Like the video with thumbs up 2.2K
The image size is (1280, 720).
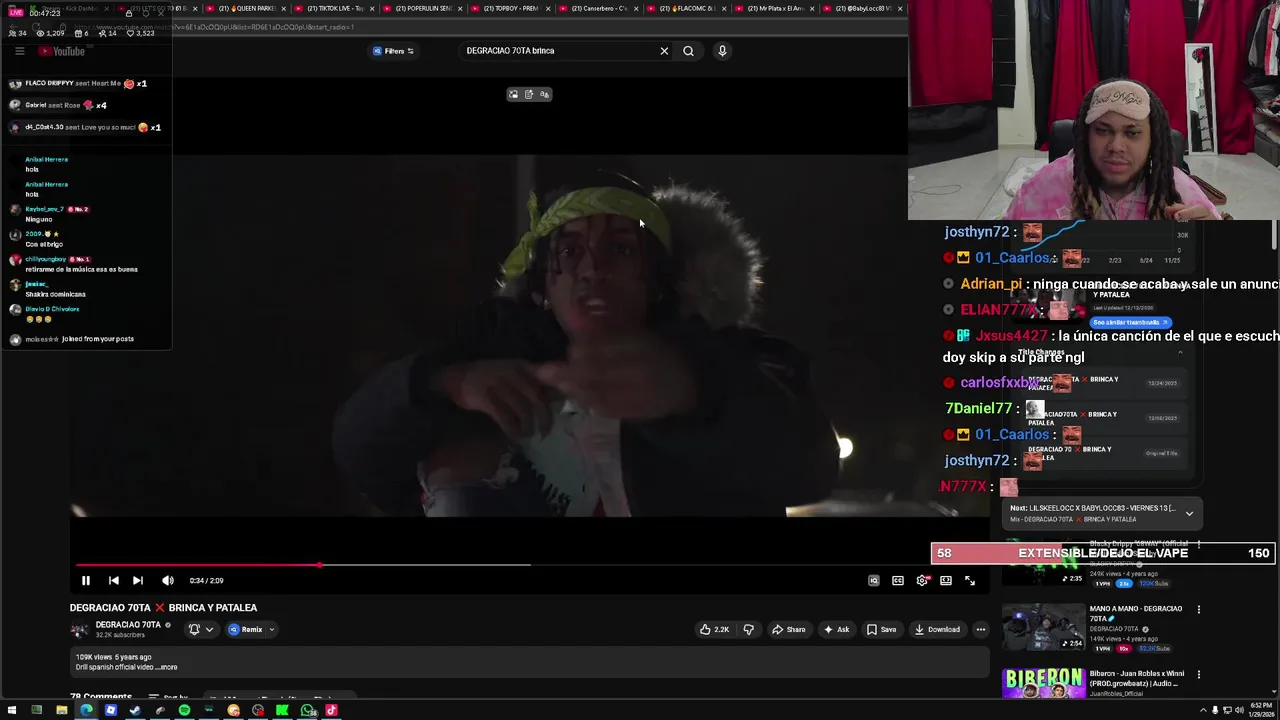pos(714,629)
